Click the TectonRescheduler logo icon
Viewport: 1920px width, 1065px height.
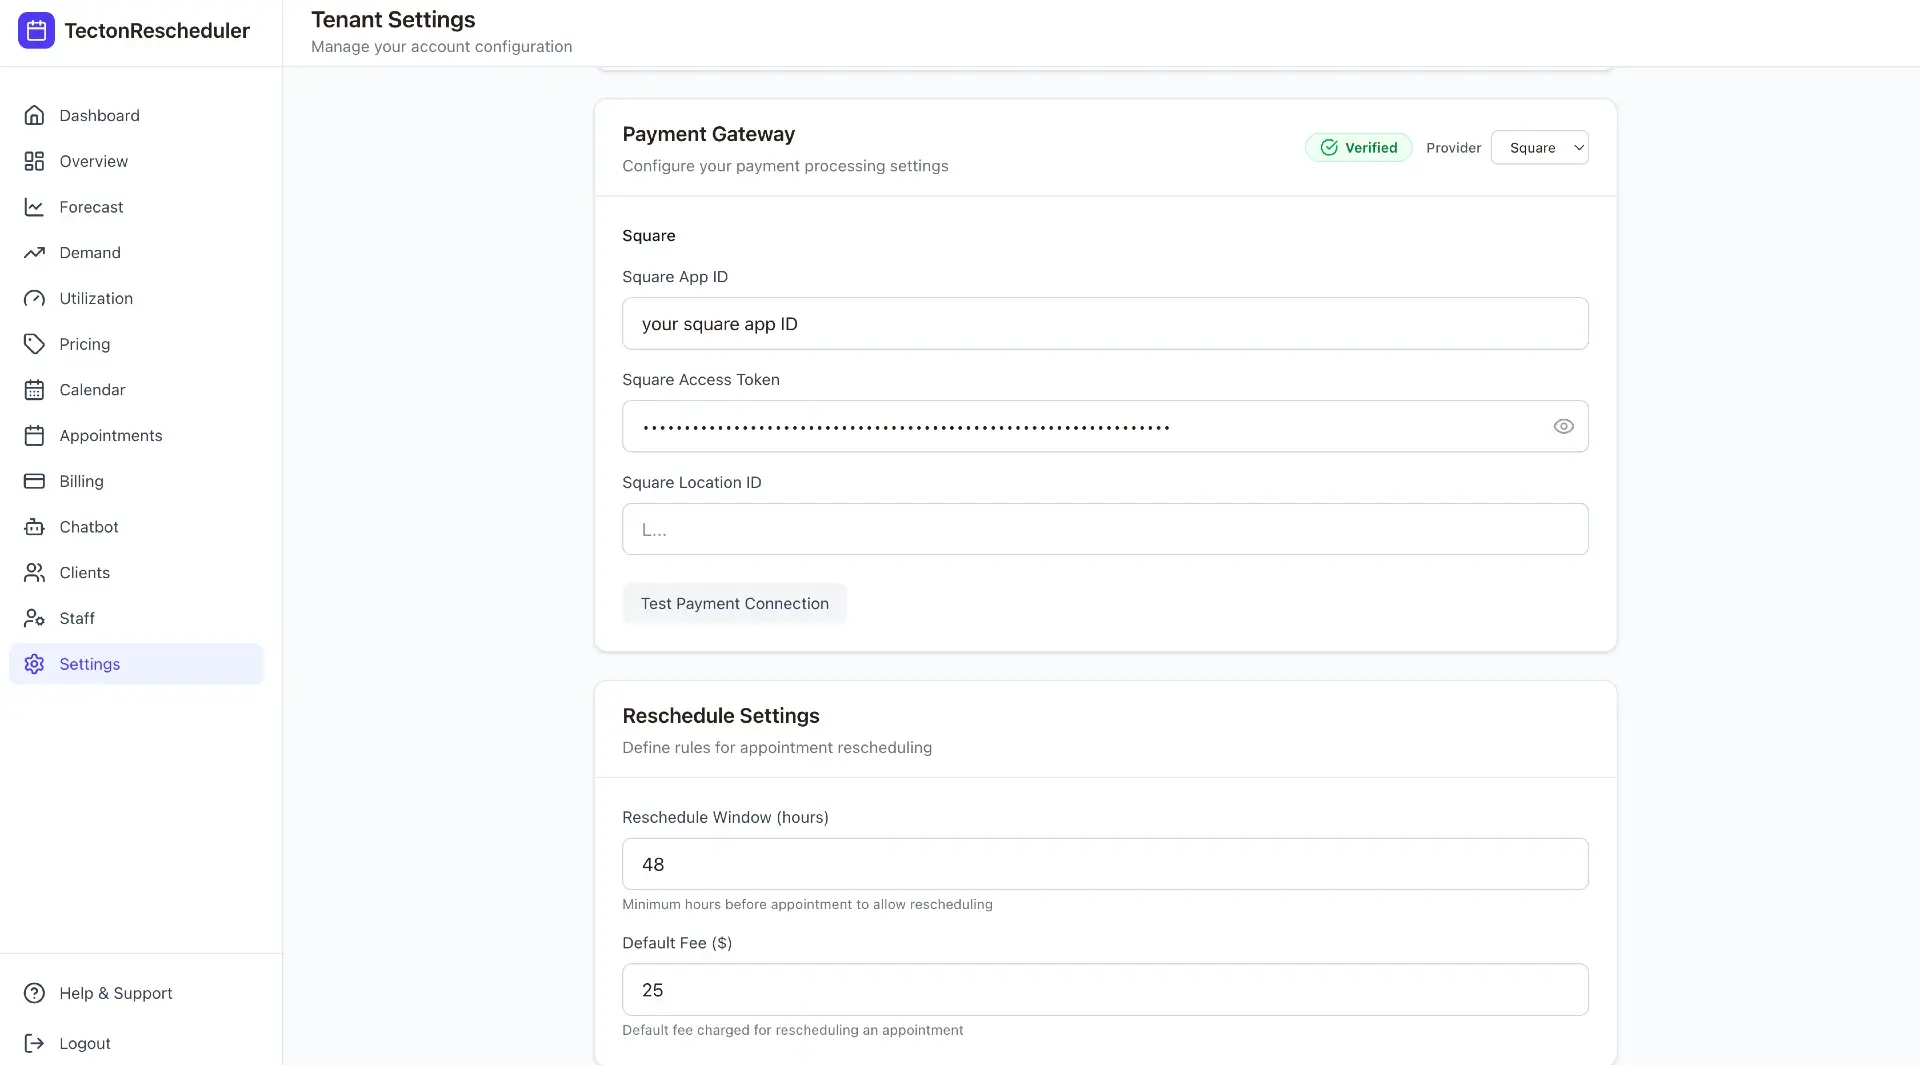click(x=36, y=31)
